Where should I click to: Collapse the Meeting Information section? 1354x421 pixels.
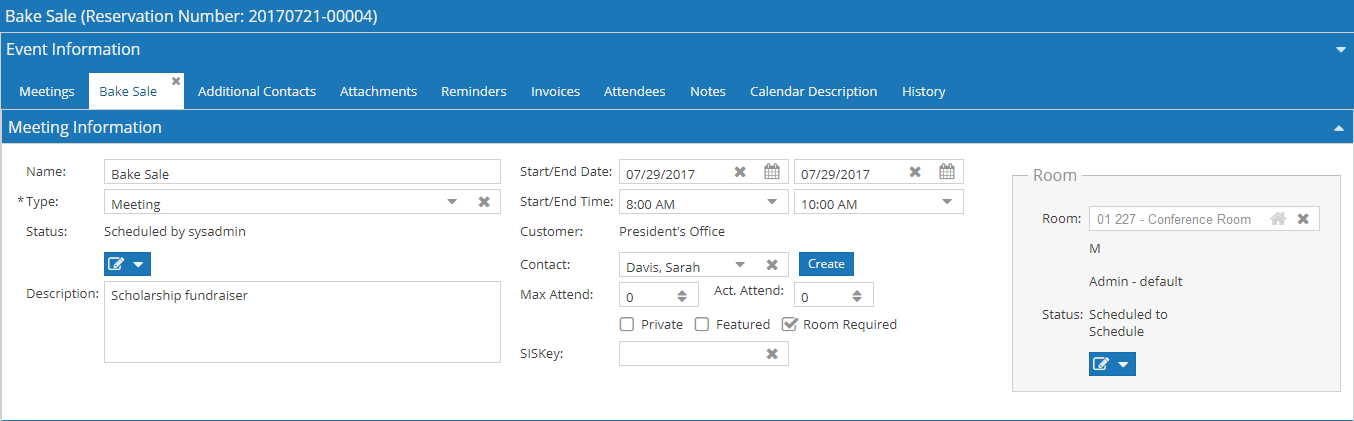(1338, 128)
